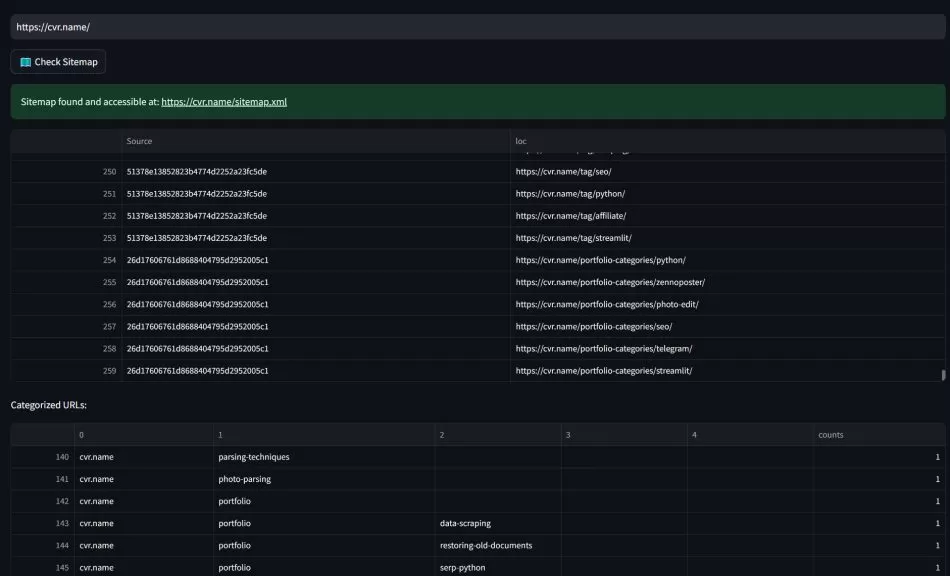Click the serp-python cell
The image size is (950, 576).
click(x=460, y=567)
